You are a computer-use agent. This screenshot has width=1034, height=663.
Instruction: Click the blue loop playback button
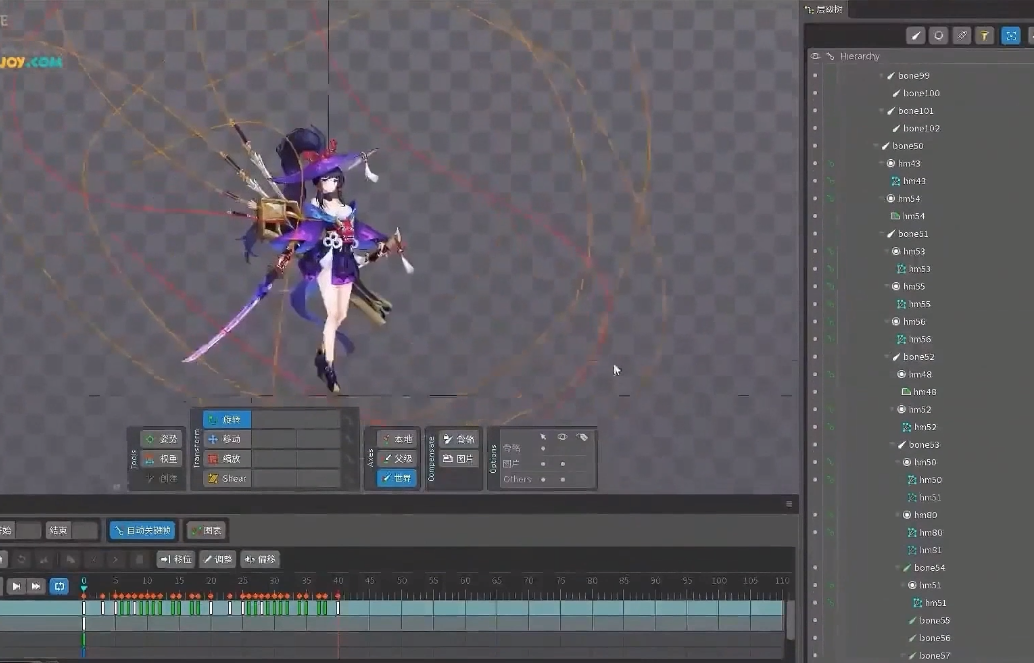(x=59, y=586)
